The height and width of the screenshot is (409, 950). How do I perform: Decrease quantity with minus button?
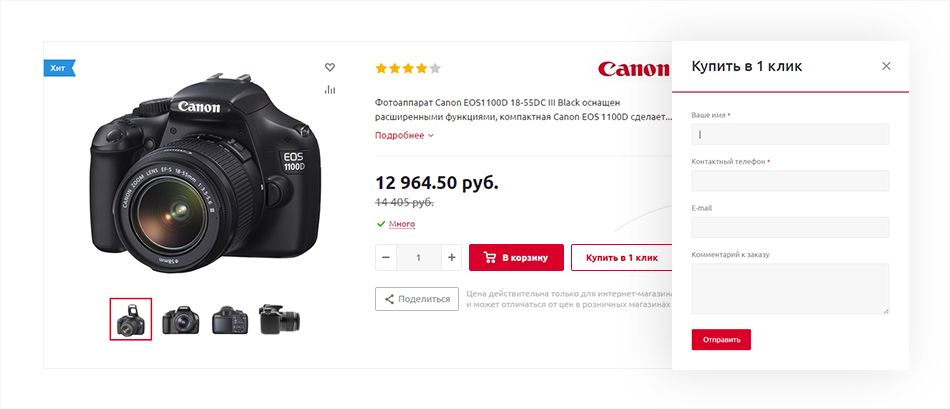(x=386, y=258)
